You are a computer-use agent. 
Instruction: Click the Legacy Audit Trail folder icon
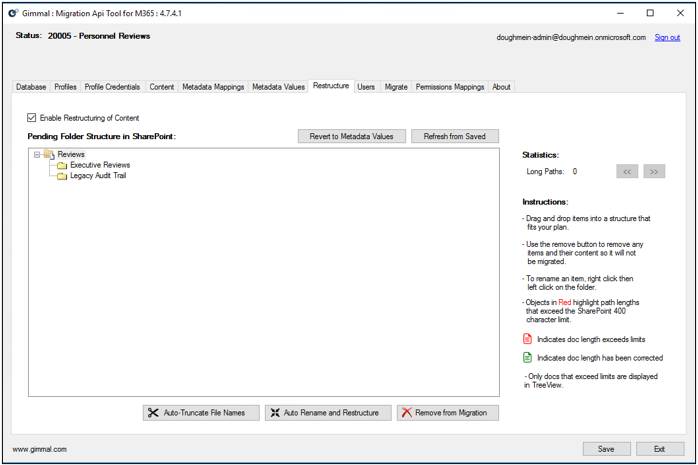coord(62,176)
